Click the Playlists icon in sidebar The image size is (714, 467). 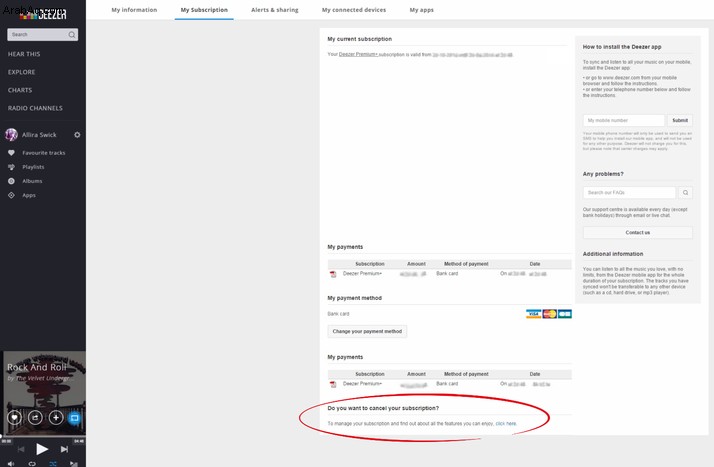tap(11, 167)
